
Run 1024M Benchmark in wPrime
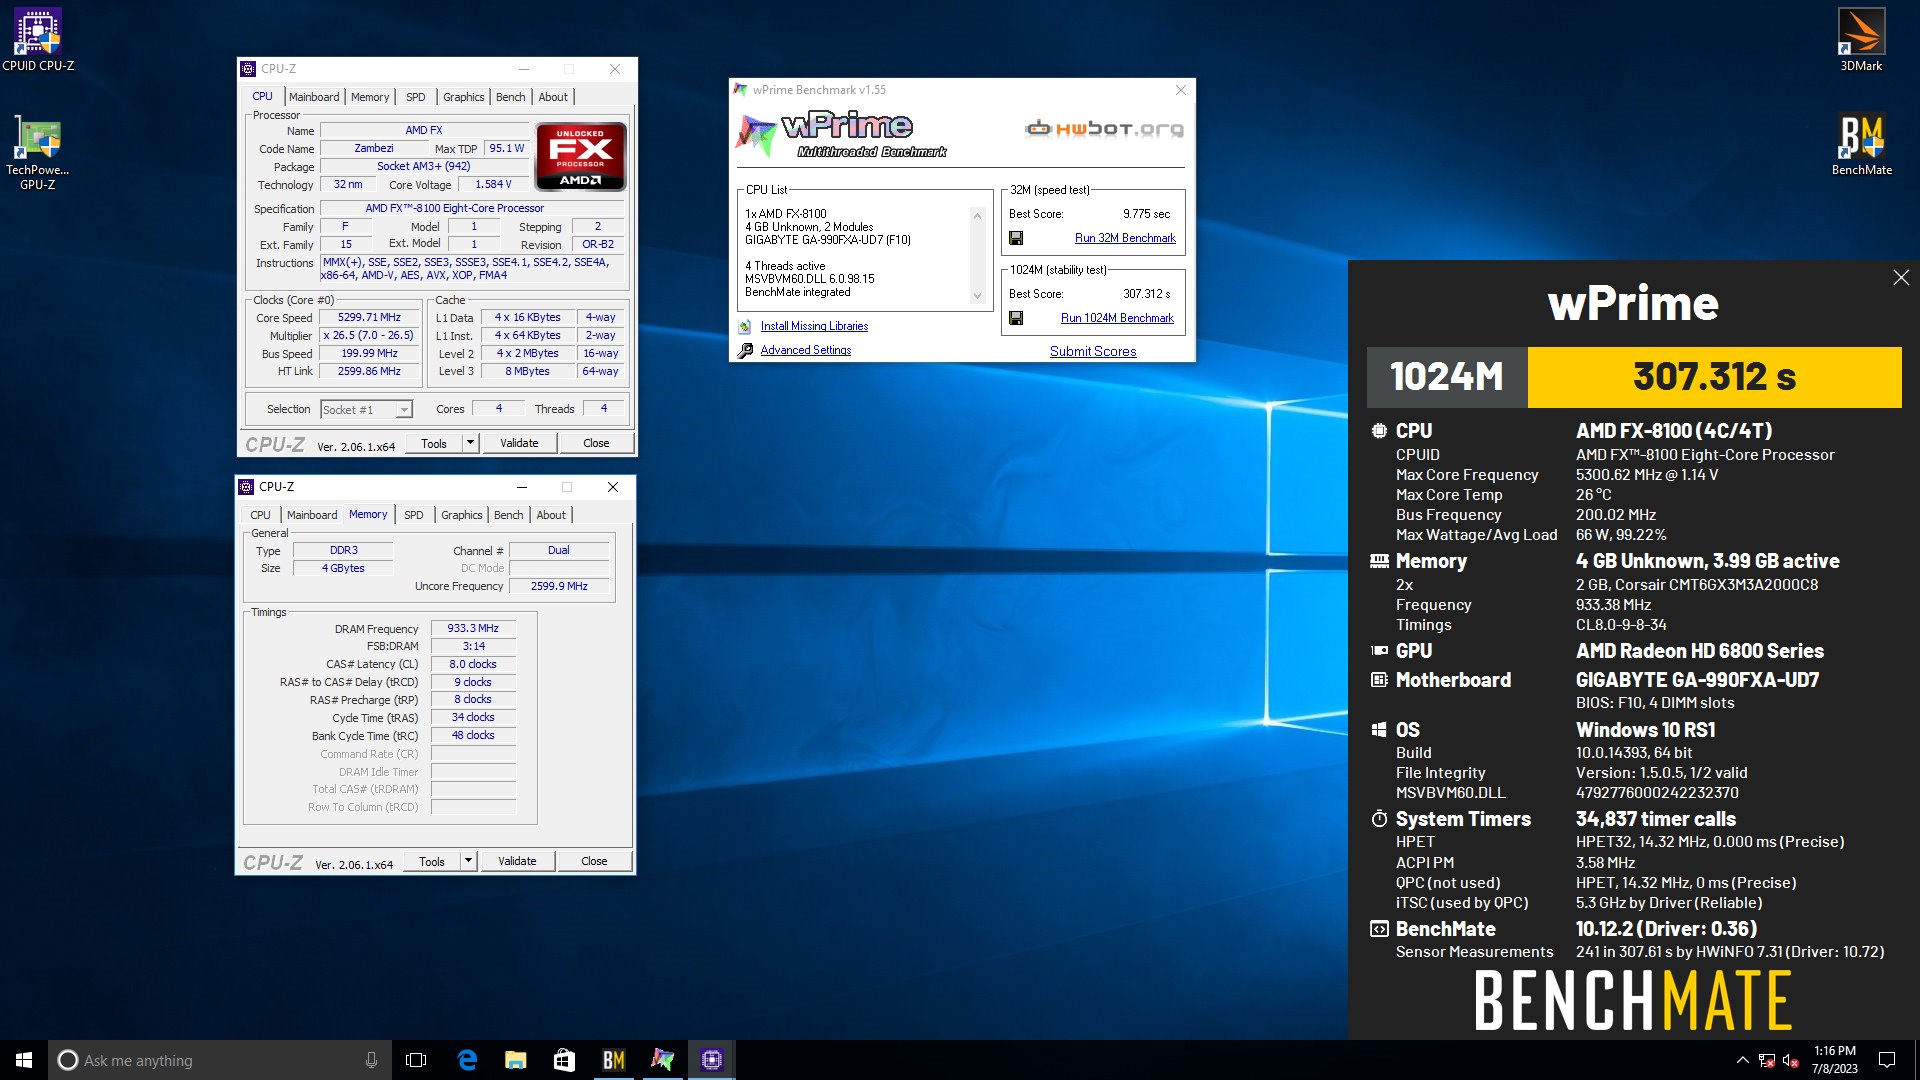click(1117, 318)
